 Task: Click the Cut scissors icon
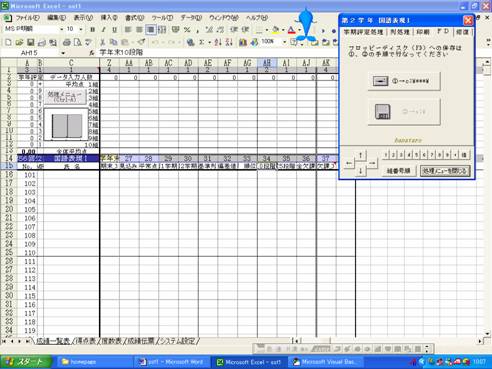click(102, 42)
